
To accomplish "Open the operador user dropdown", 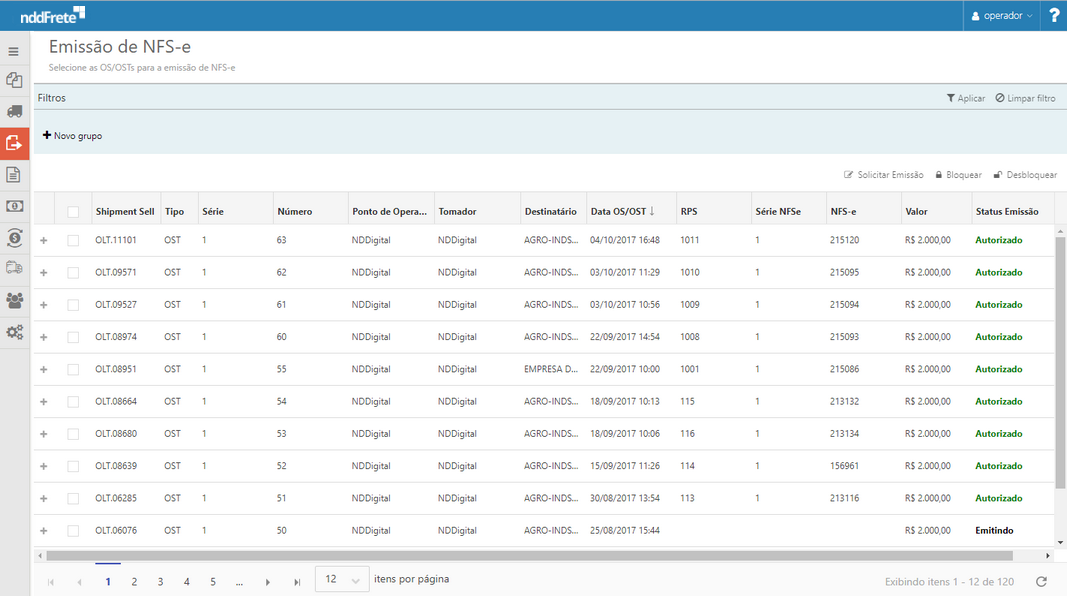I will (x=1003, y=16).
